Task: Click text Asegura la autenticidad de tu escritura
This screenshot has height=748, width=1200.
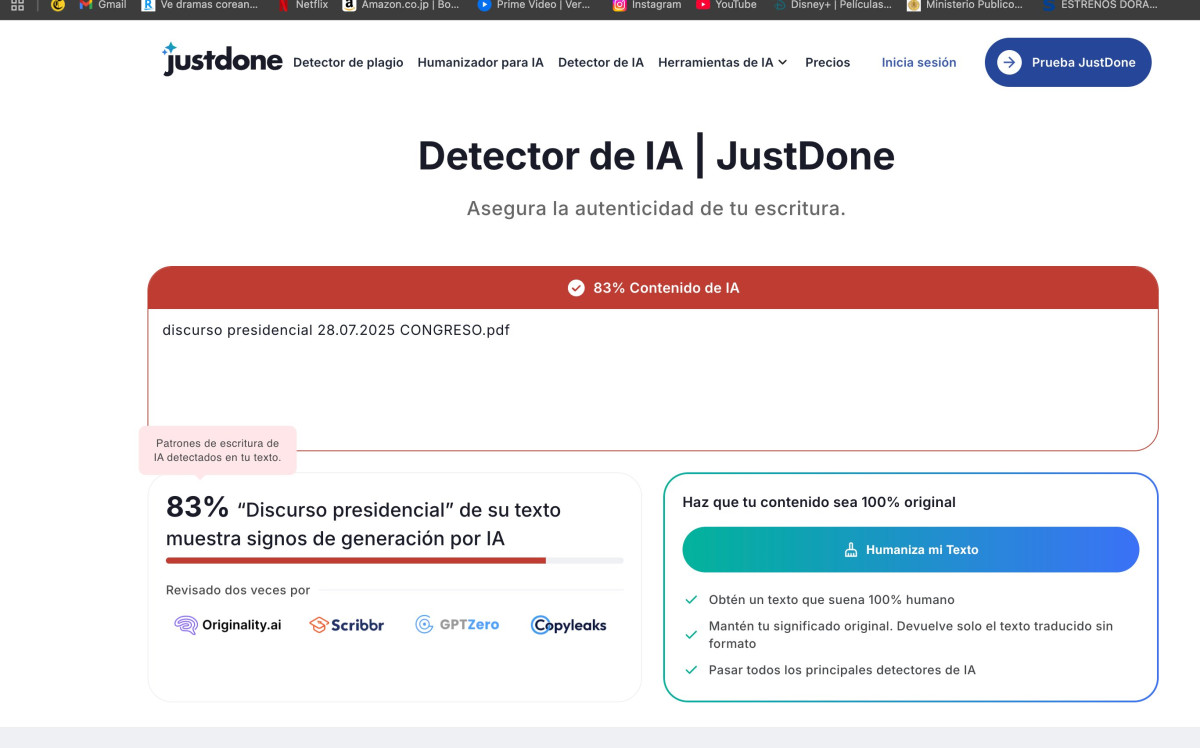Action: [656, 209]
